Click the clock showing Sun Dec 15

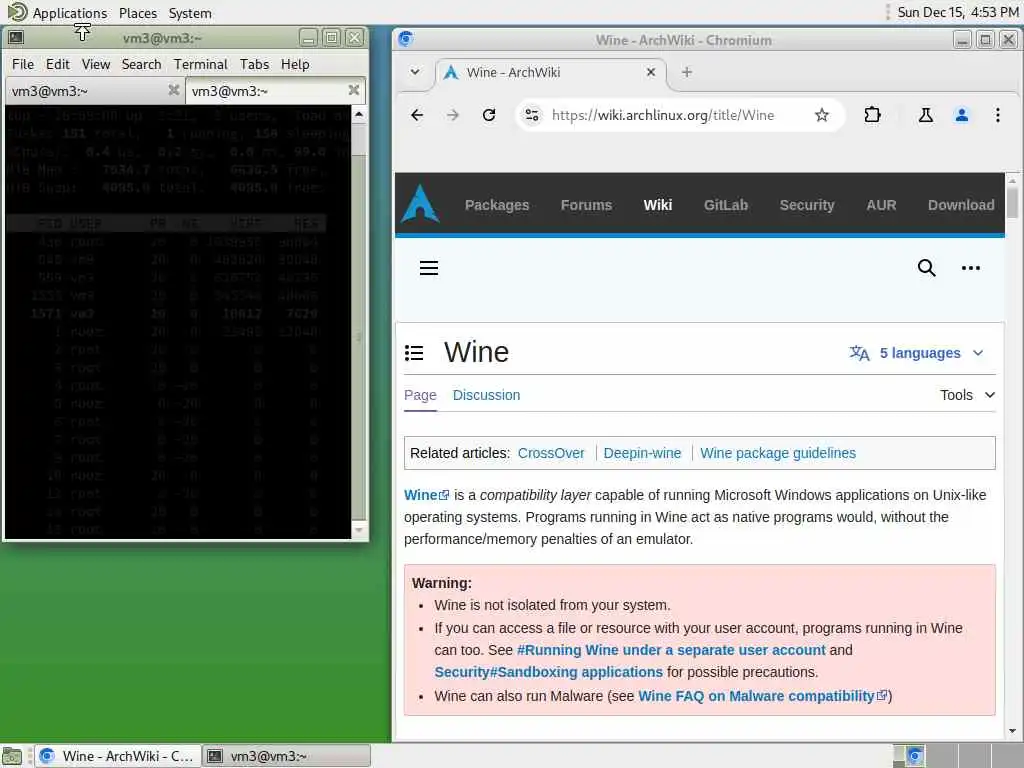coord(957,12)
